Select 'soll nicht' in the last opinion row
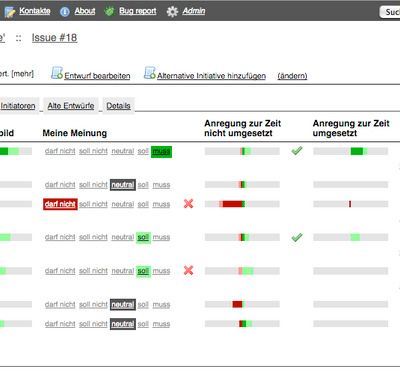This screenshot has width=400, height=375. point(93,324)
